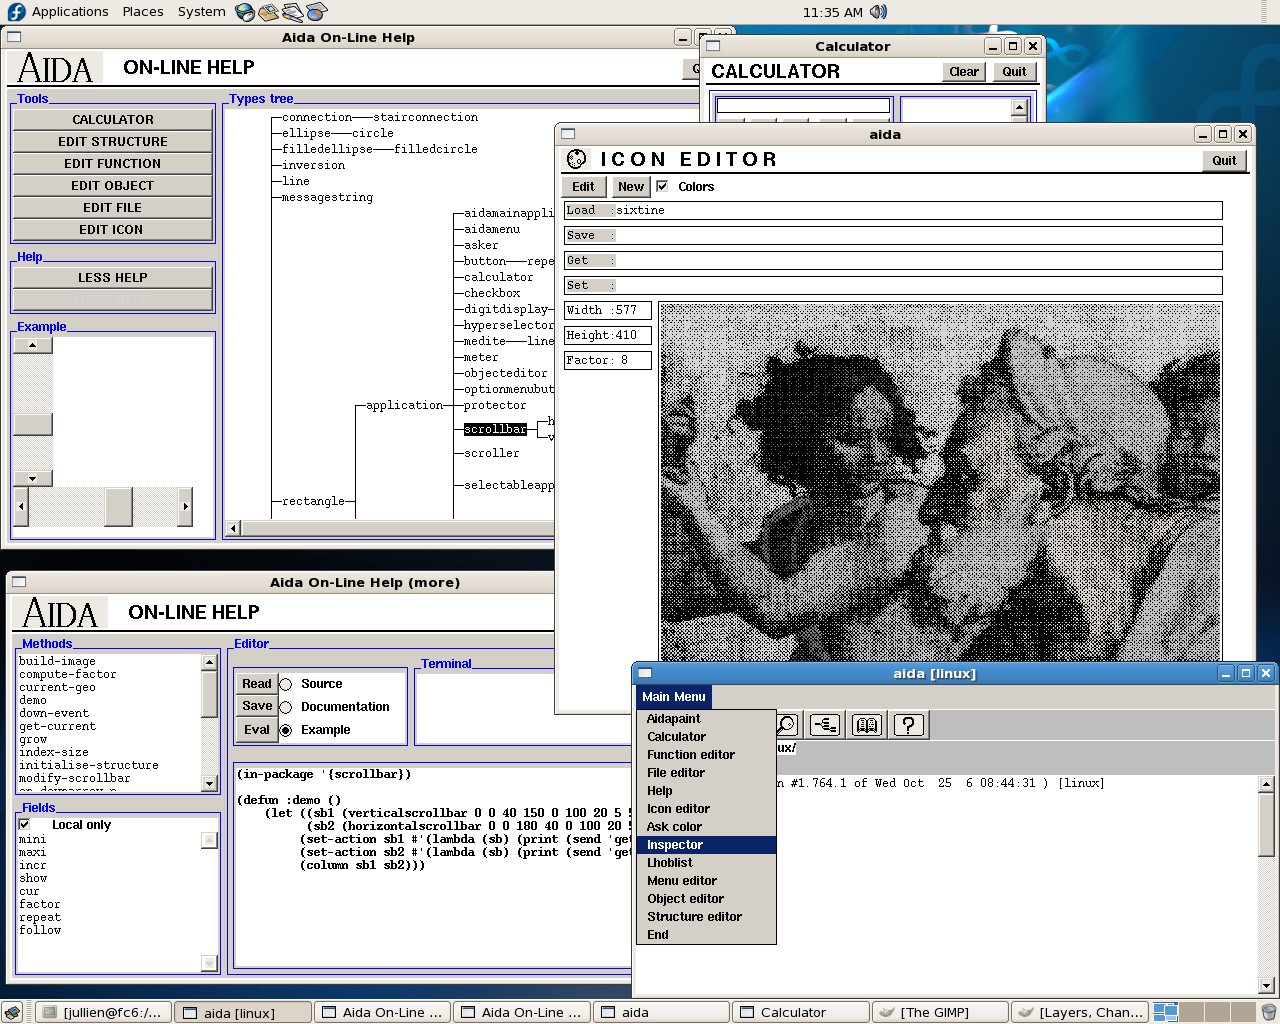Screen dimensions: 1280x1024
Task: Click the CALCULATOR tool button in On-Line Help
Action: pyautogui.click(x=113, y=119)
